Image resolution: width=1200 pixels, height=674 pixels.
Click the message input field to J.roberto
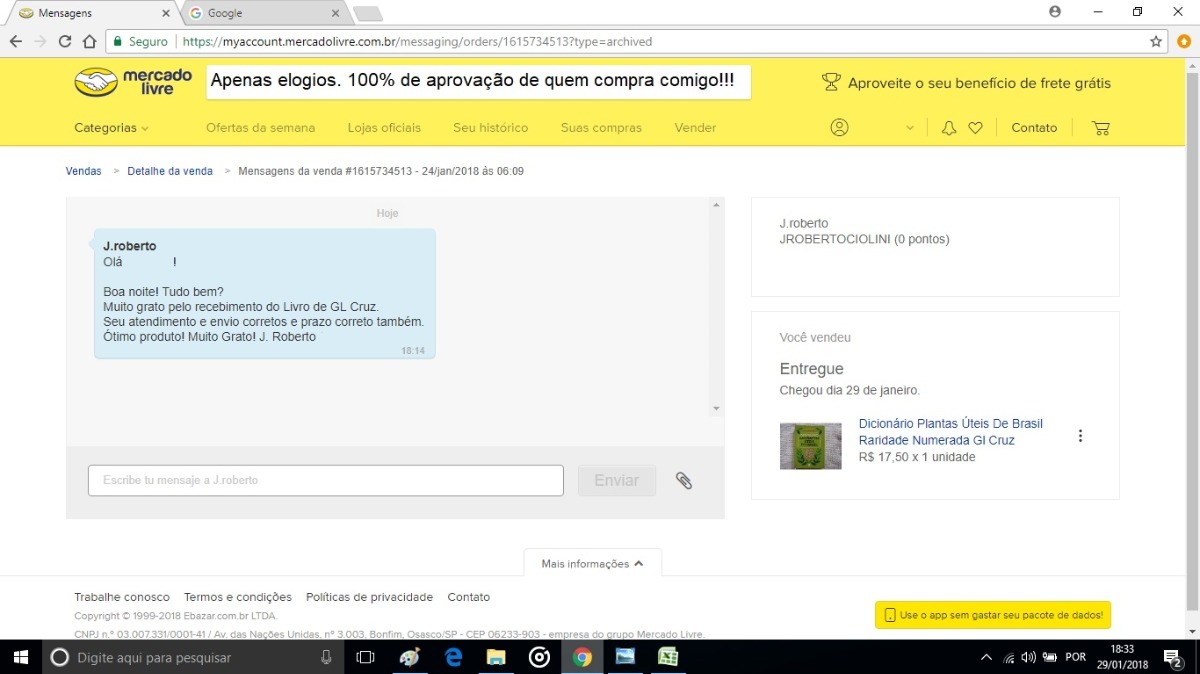tap(326, 480)
